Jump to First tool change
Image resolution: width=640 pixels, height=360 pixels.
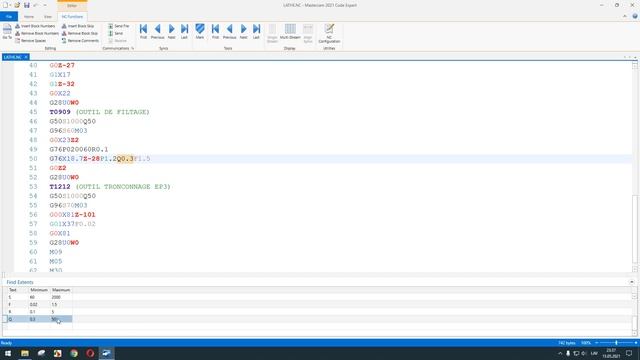coord(216,31)
